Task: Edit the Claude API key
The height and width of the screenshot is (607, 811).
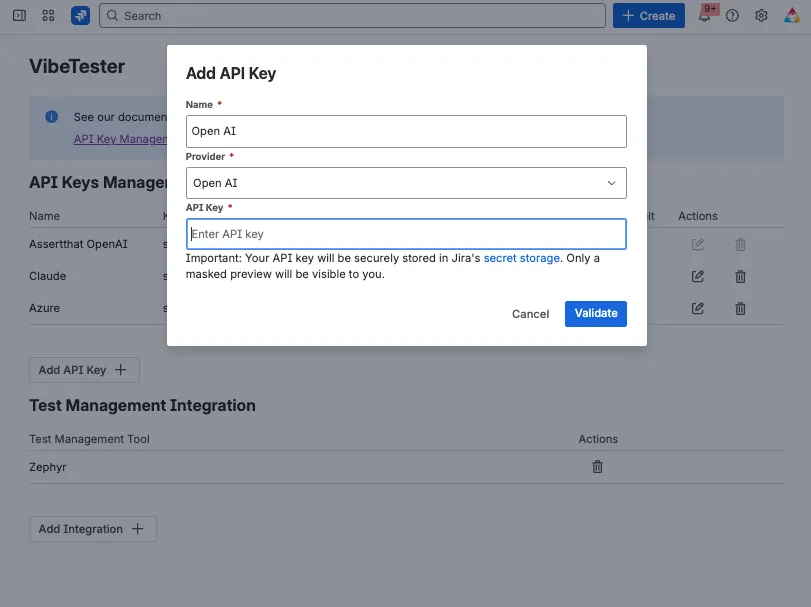Action: coord(698,276)
